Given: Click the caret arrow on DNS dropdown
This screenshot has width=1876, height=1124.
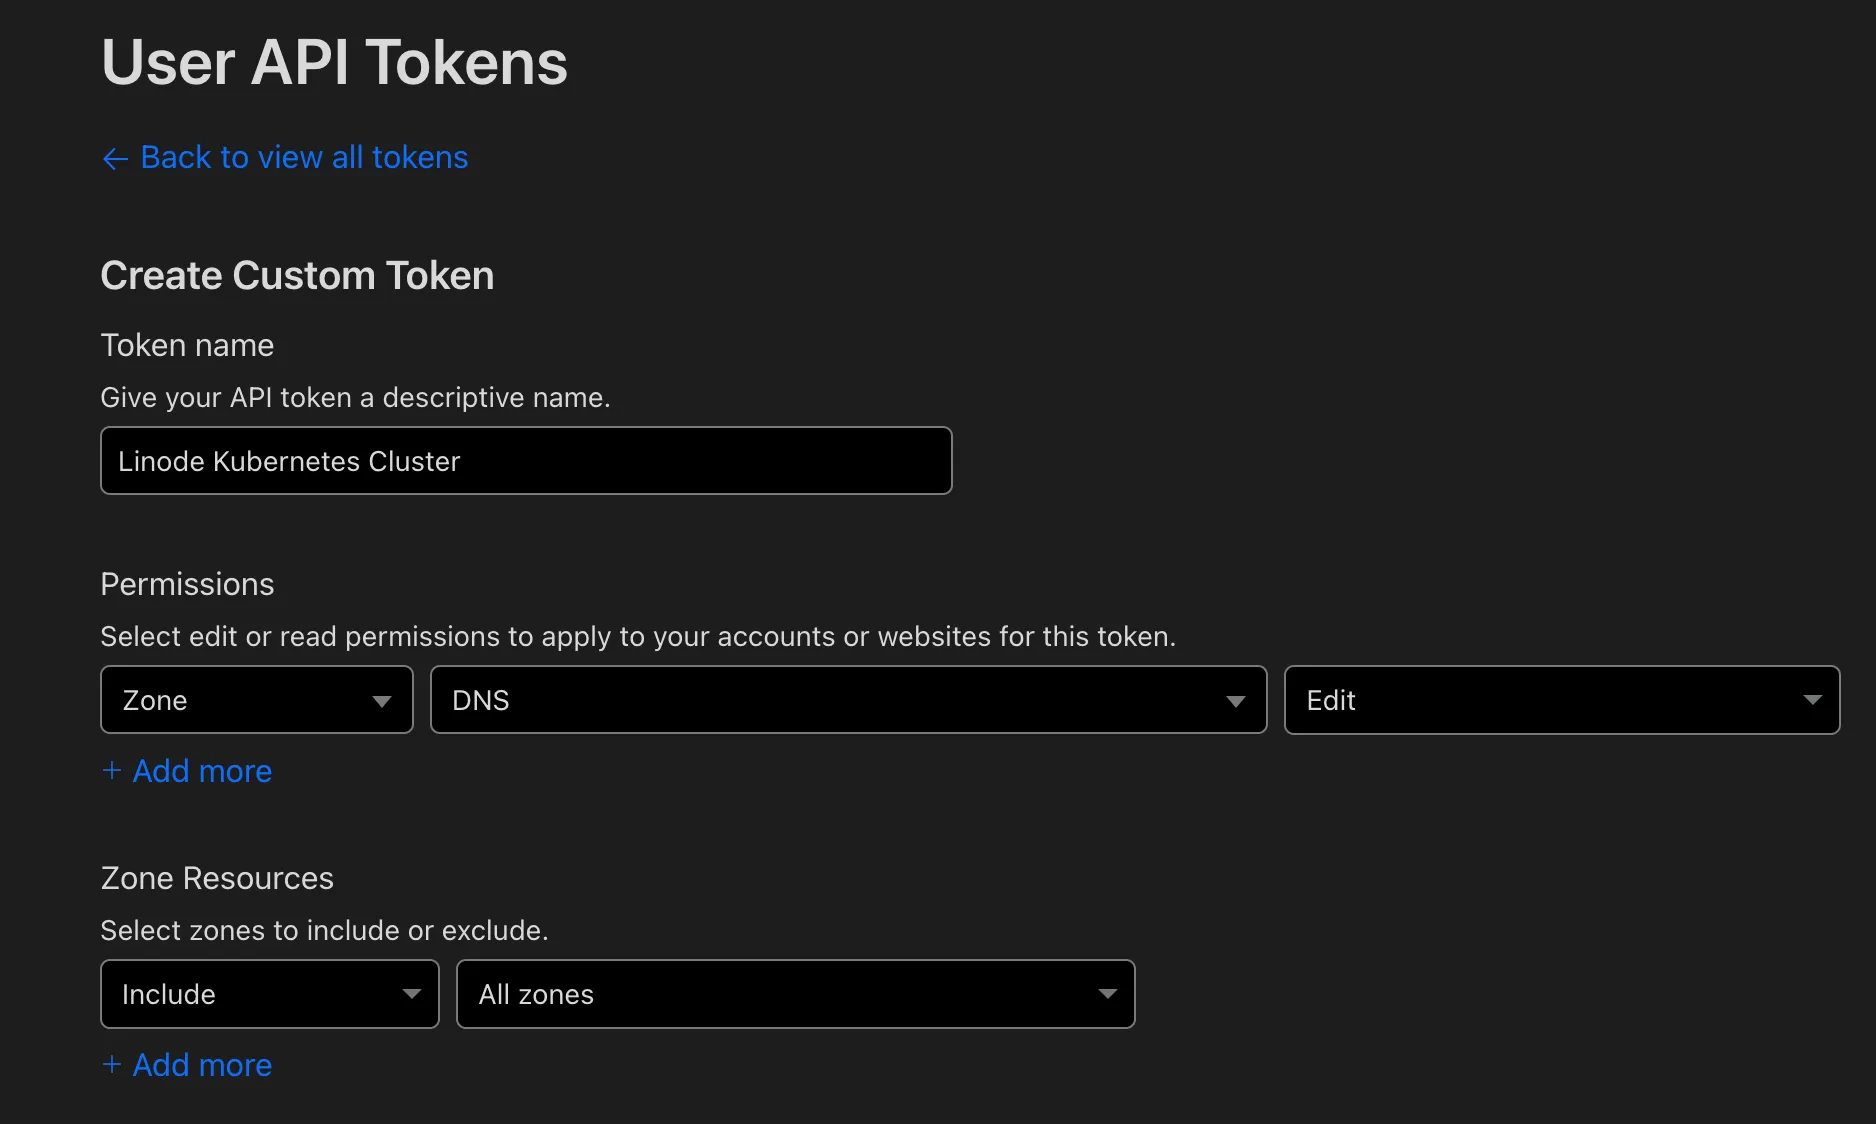Looking at the screenshot, I should pos(1235,701).
